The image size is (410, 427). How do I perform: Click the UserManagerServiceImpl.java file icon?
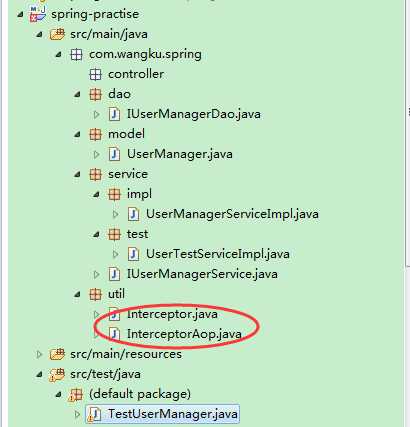(x=133, y=214)
